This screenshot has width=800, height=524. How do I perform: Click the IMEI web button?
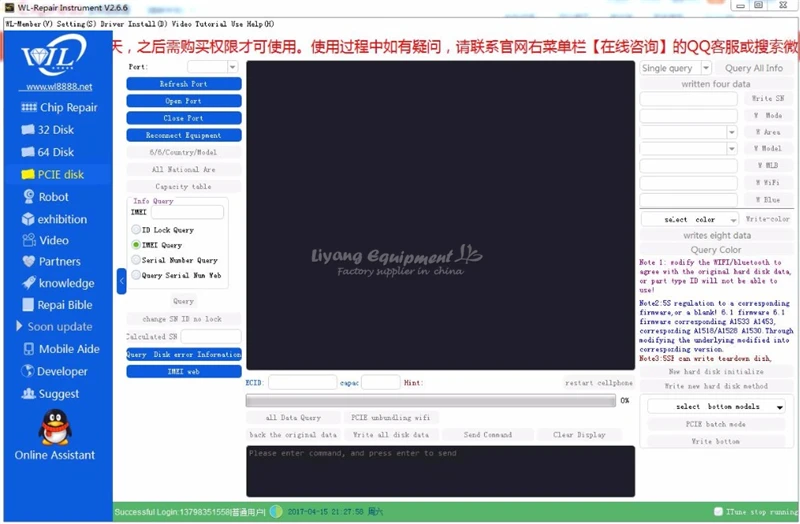point(184,371)
